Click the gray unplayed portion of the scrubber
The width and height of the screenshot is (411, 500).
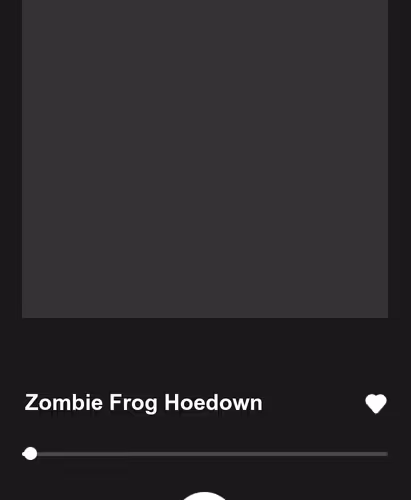(x=213, y=454)
